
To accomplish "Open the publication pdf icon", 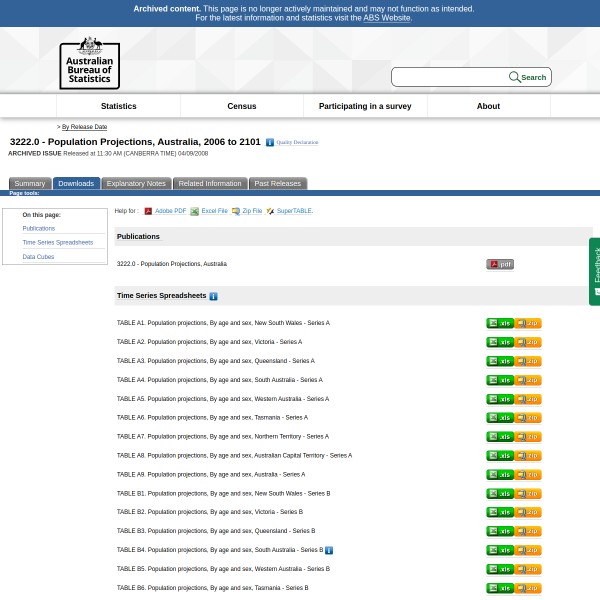I will pos(499,264).
